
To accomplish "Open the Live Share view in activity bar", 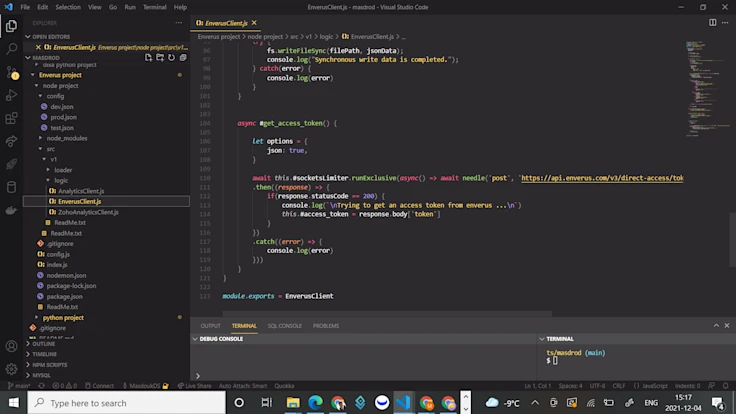I will pos(11,141).
